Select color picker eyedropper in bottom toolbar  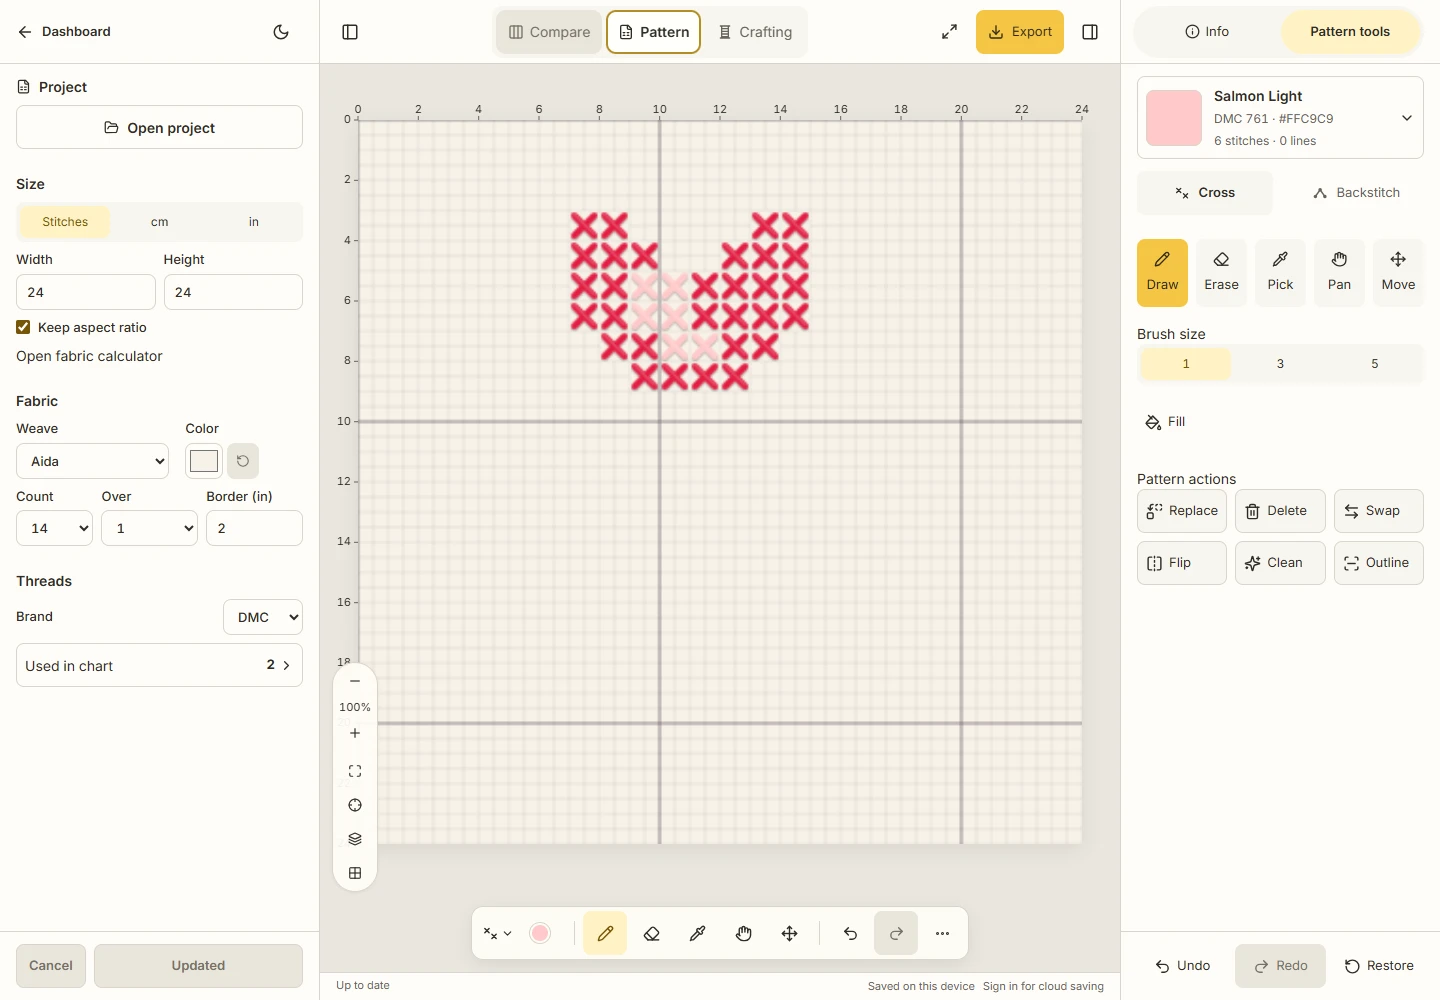coord(698,933)
